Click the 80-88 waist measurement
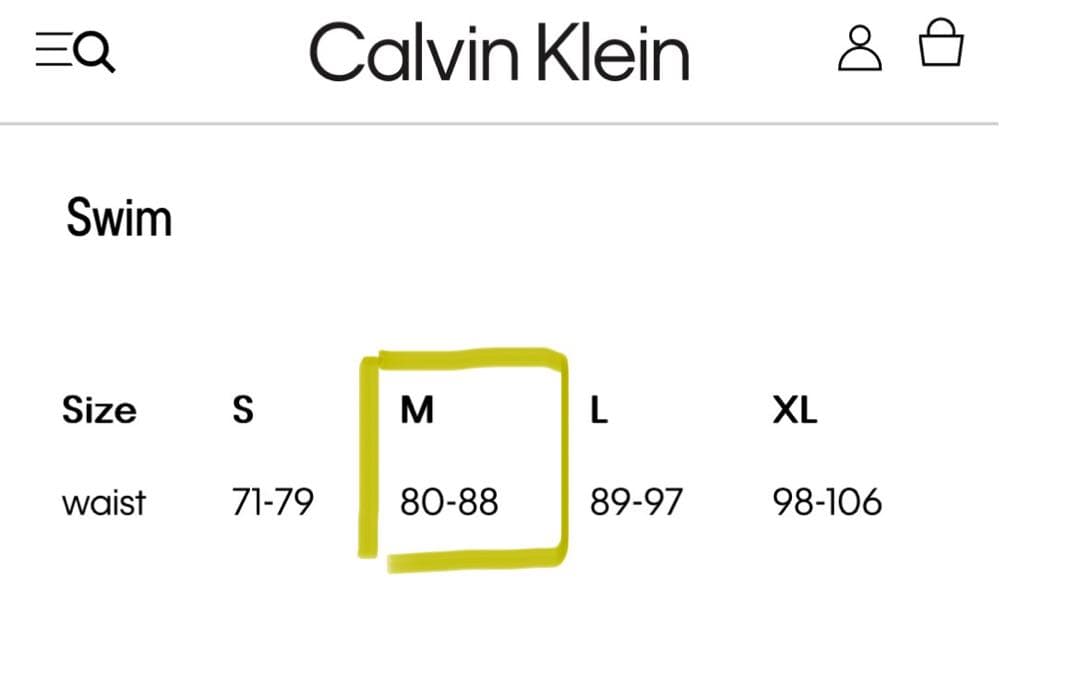 [x=449, y=501]
